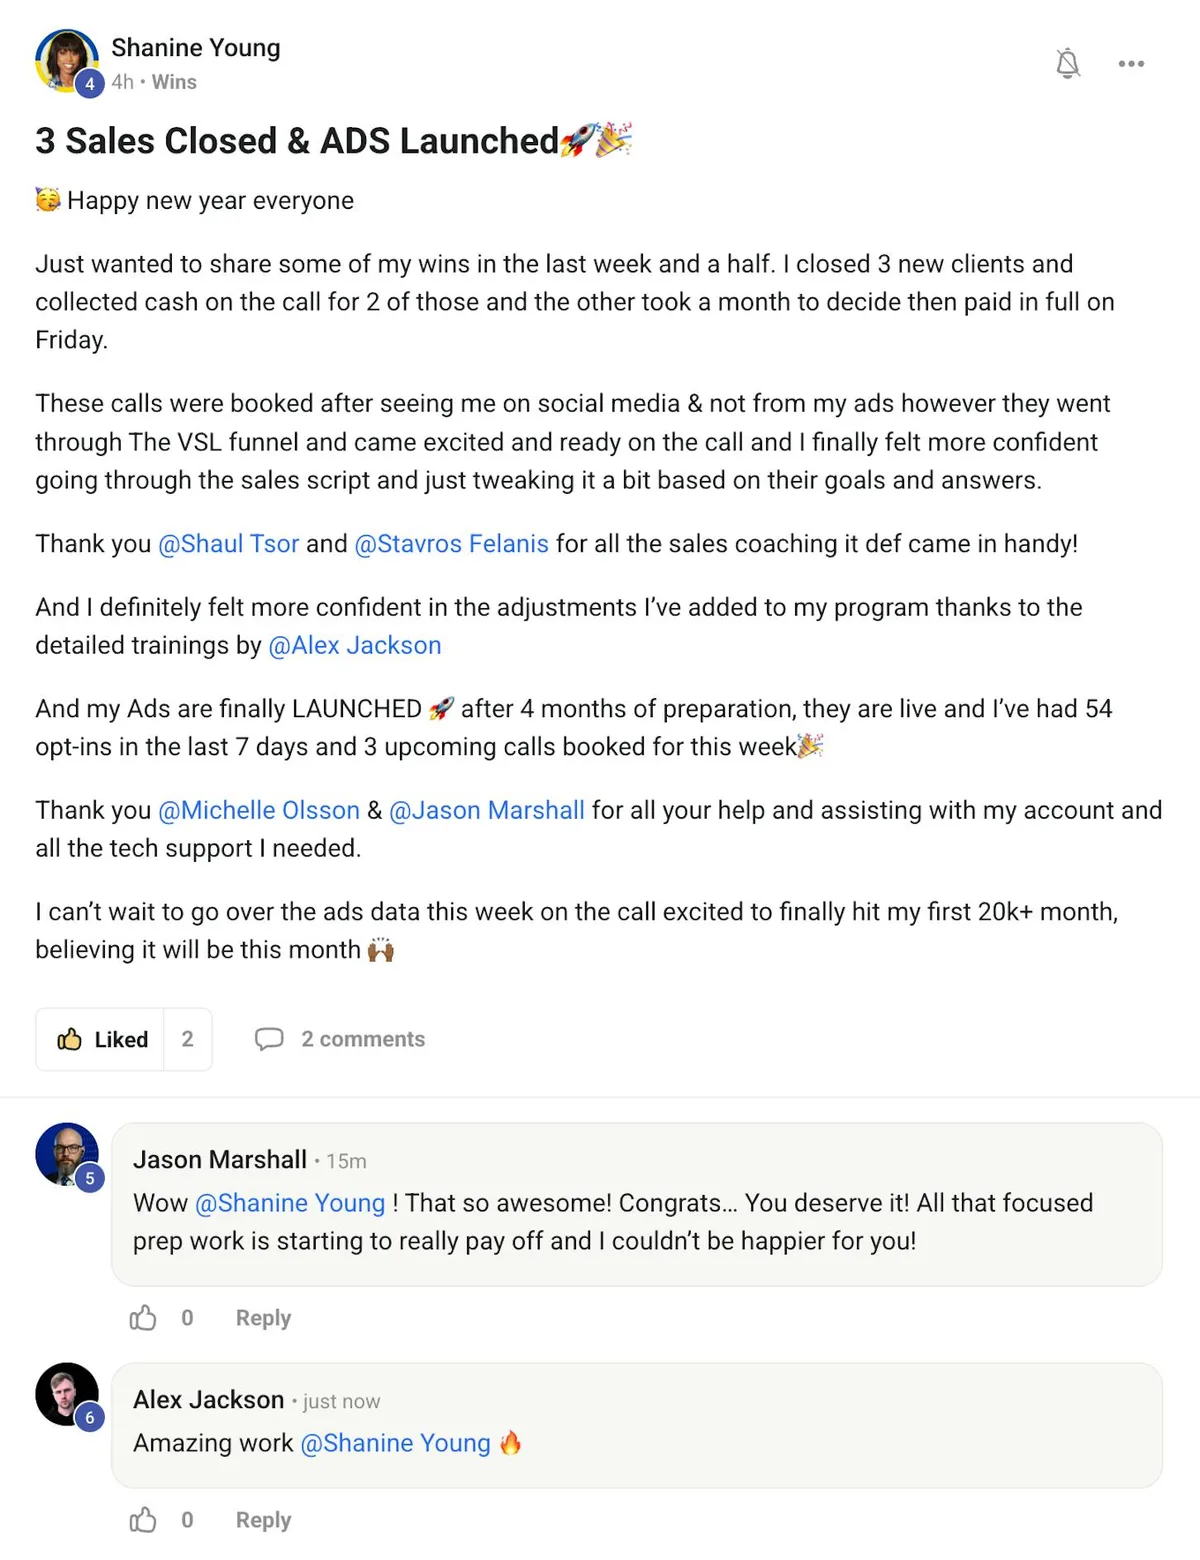Image resolution: width=1200 pixels, height=1560 pixels.
Task: Click the notification bell icon
Action: pyautogui.click(x=1068, y=63)
